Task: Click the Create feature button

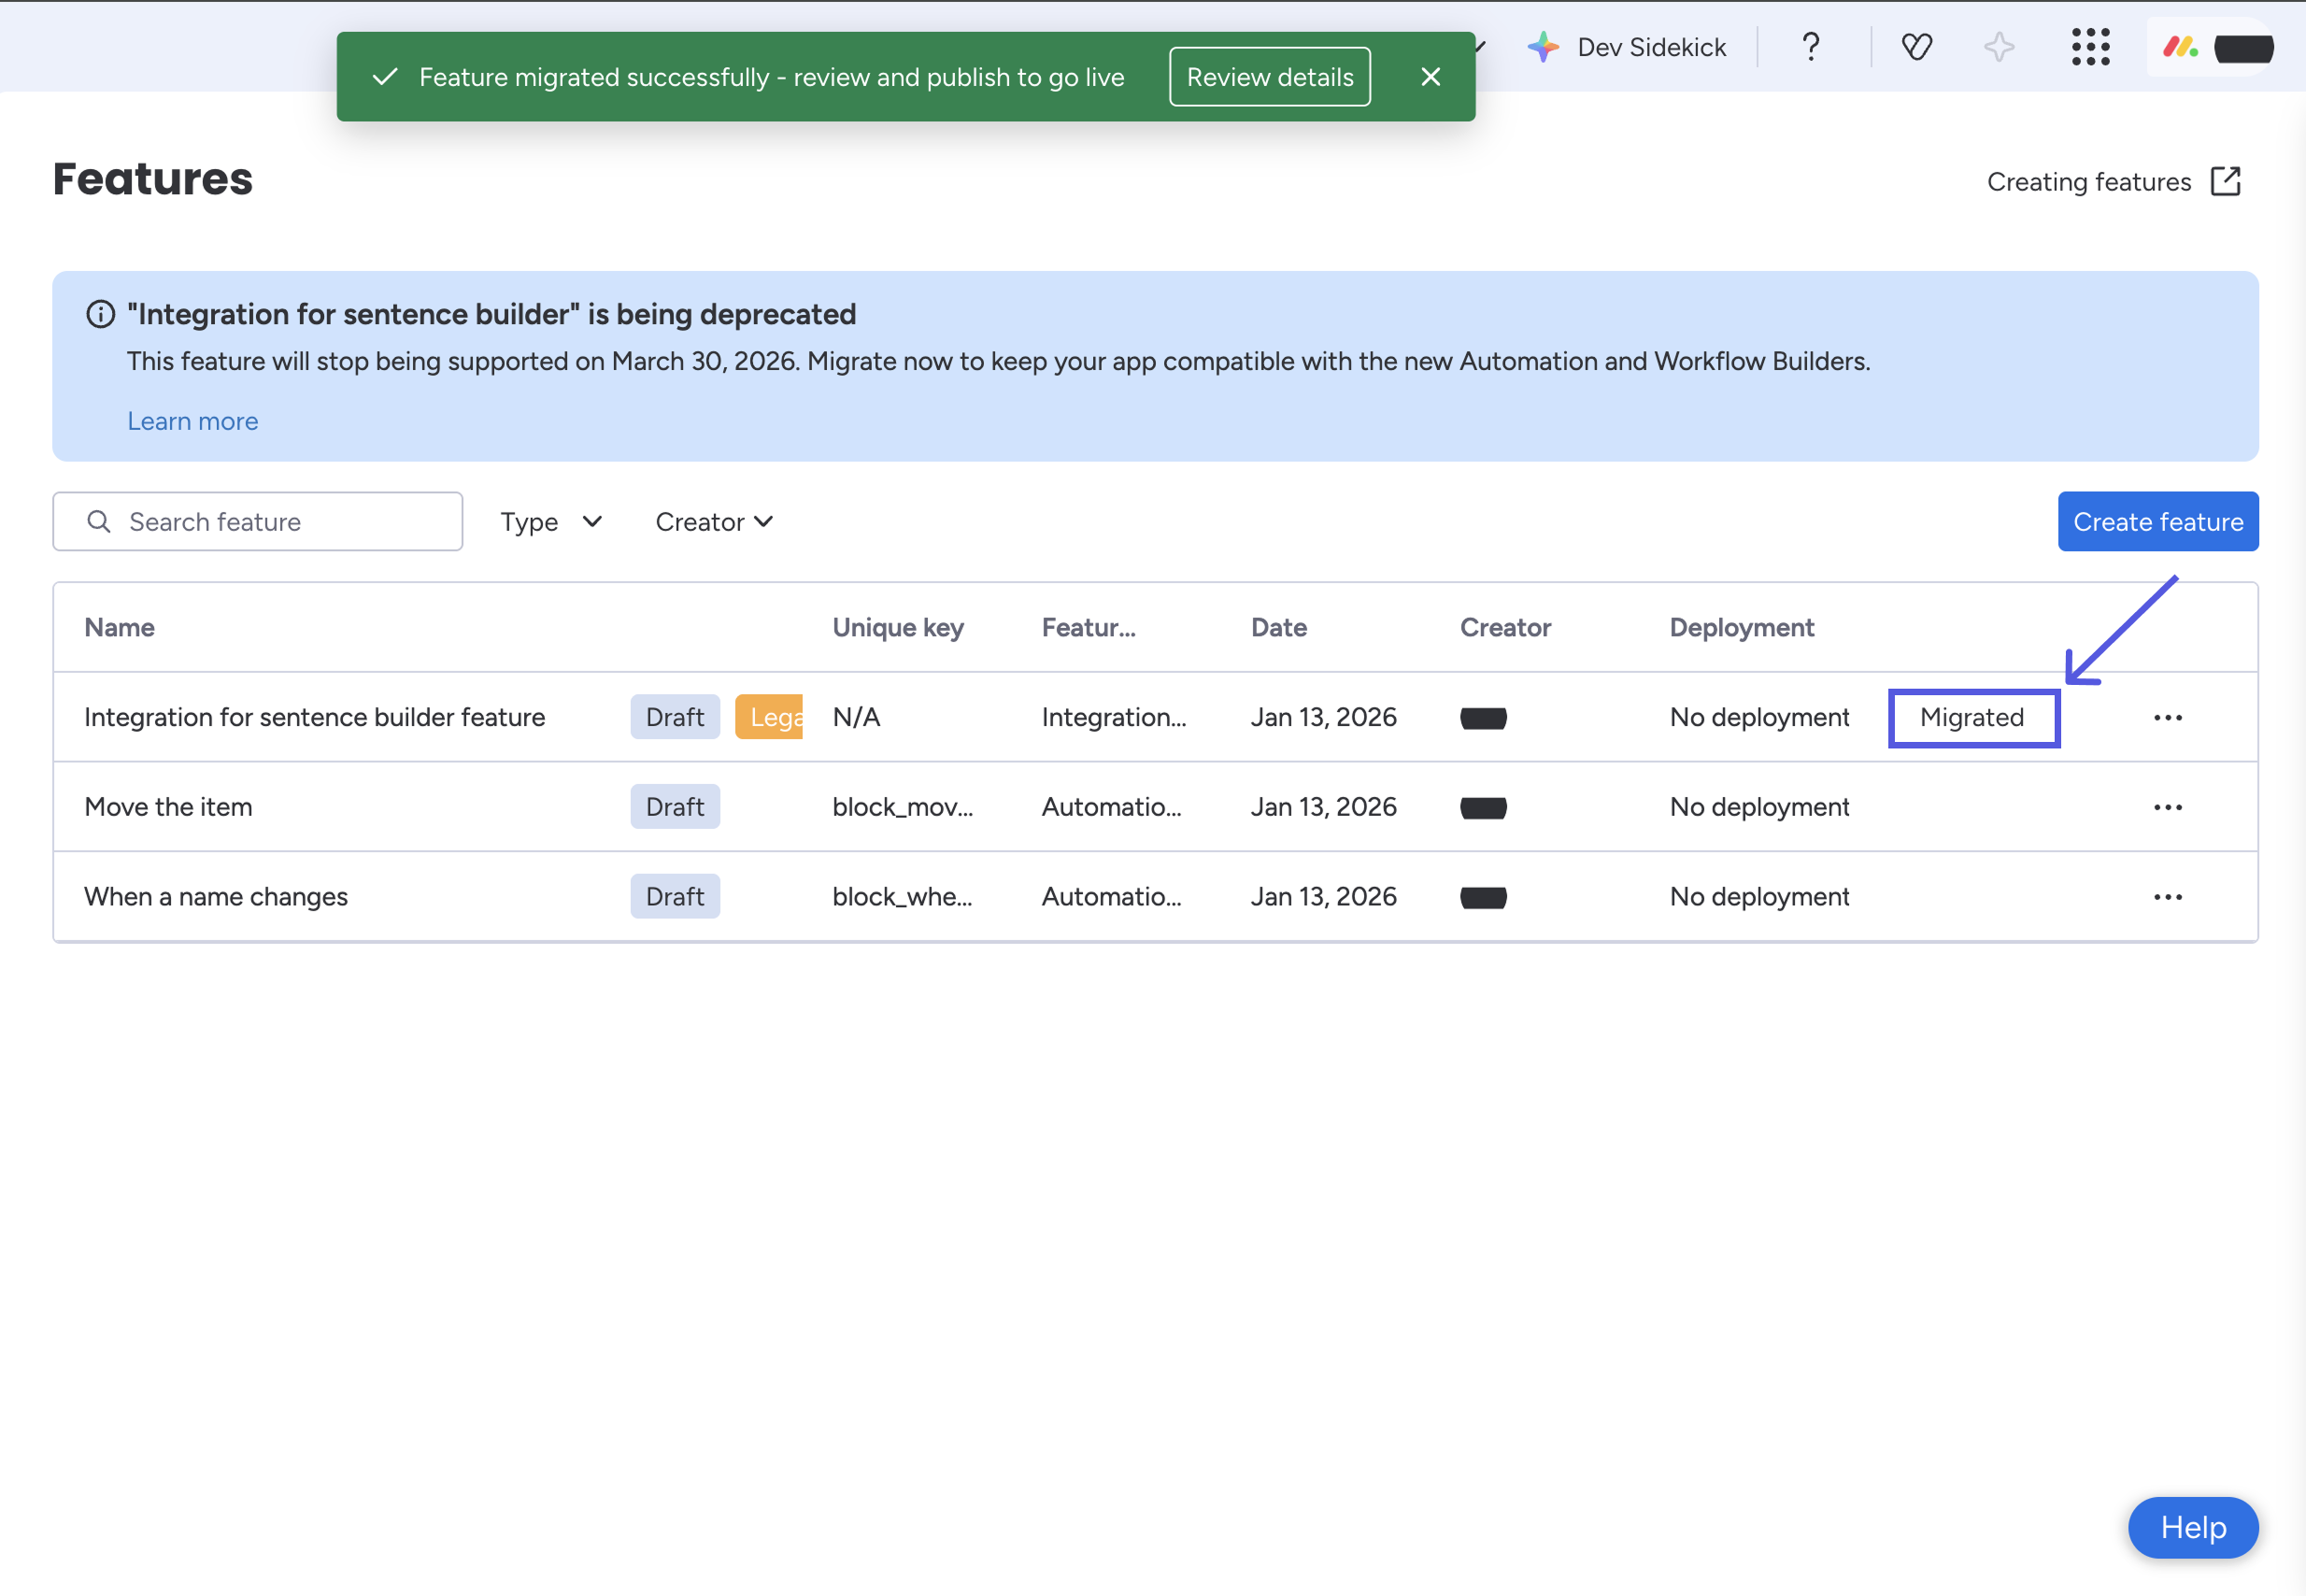Action: tap(2157, 521)
